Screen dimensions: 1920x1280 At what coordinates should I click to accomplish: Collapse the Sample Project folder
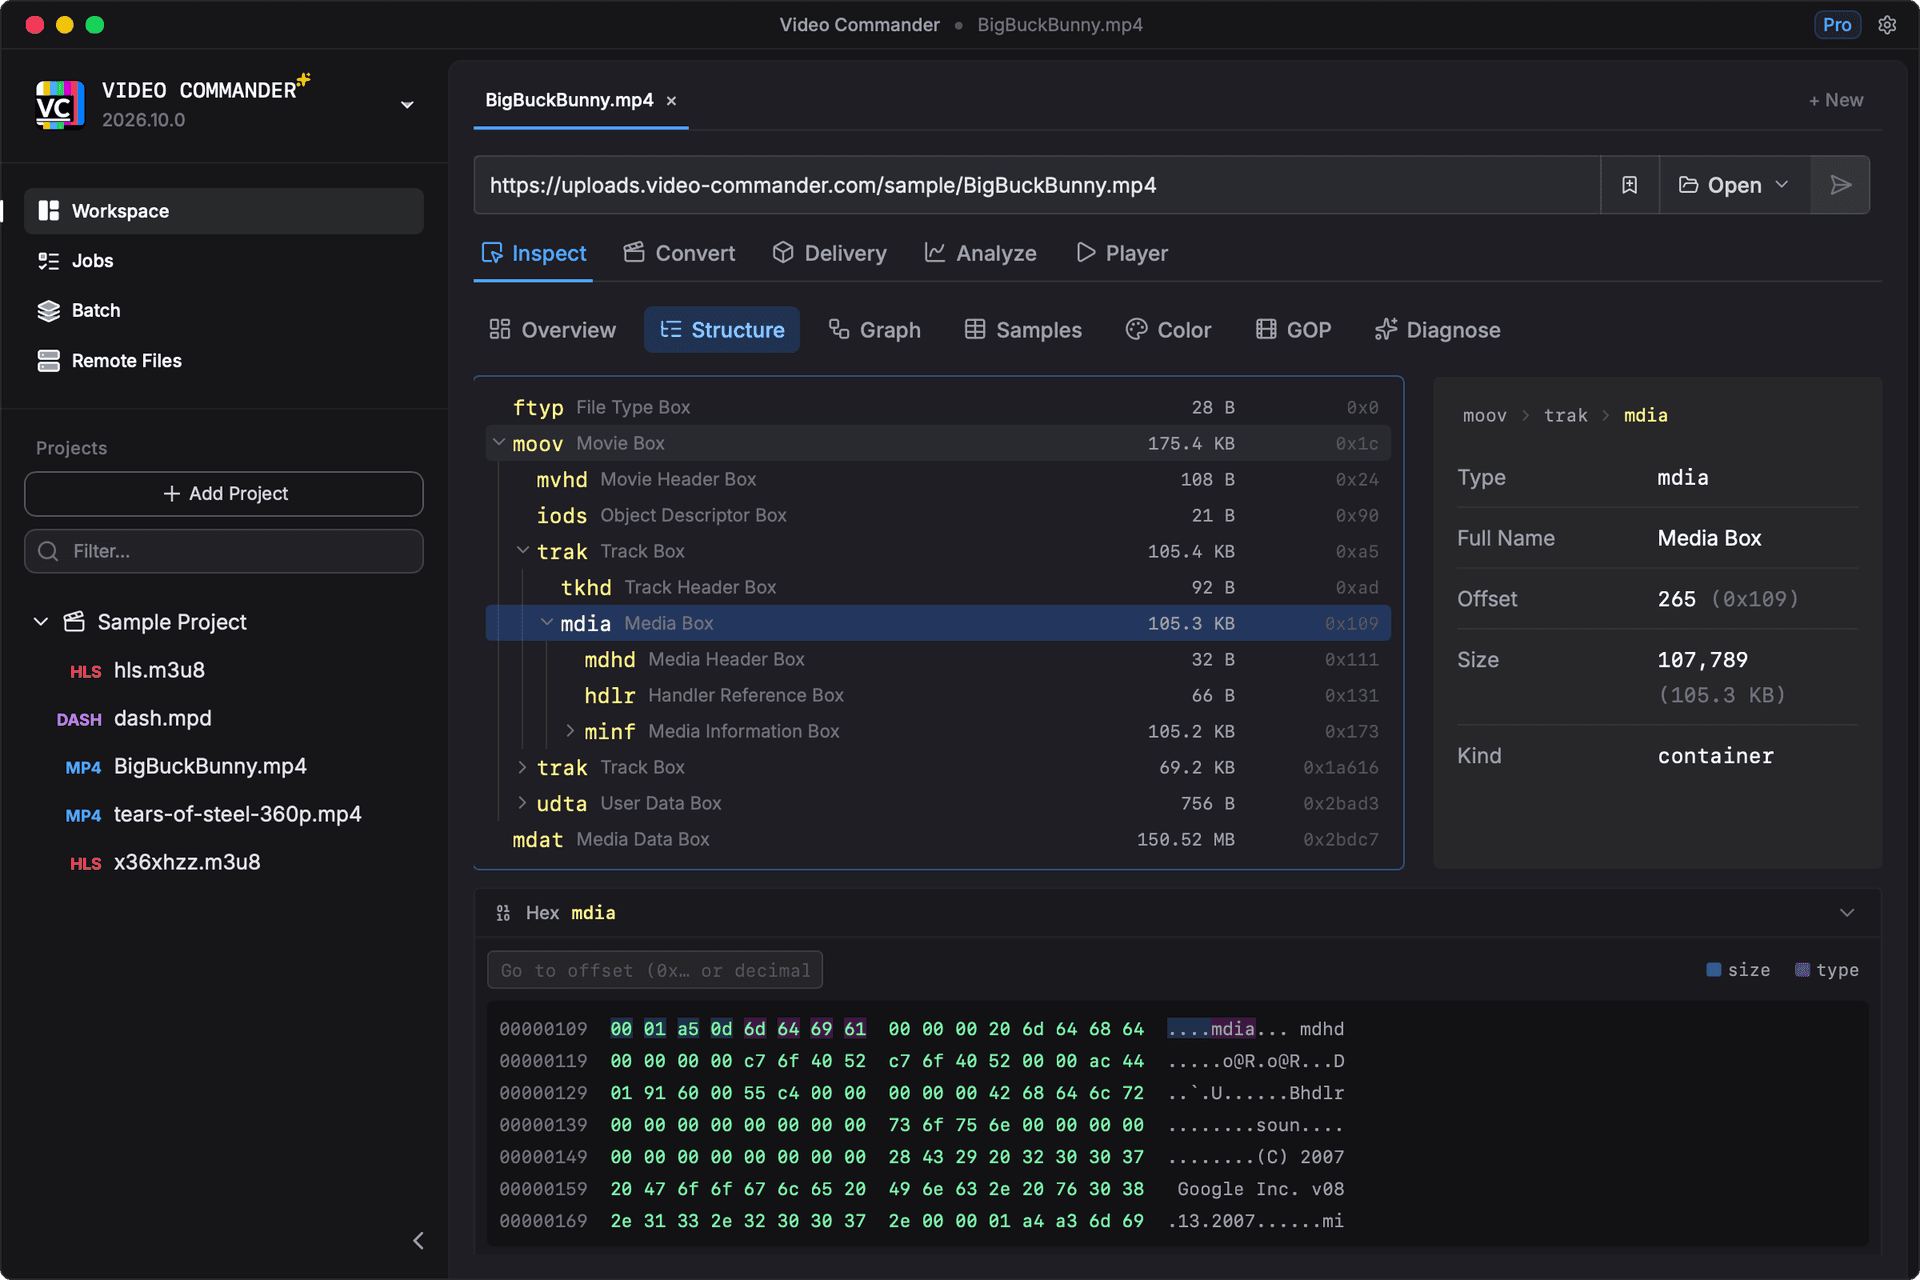(x=41, y=622)
